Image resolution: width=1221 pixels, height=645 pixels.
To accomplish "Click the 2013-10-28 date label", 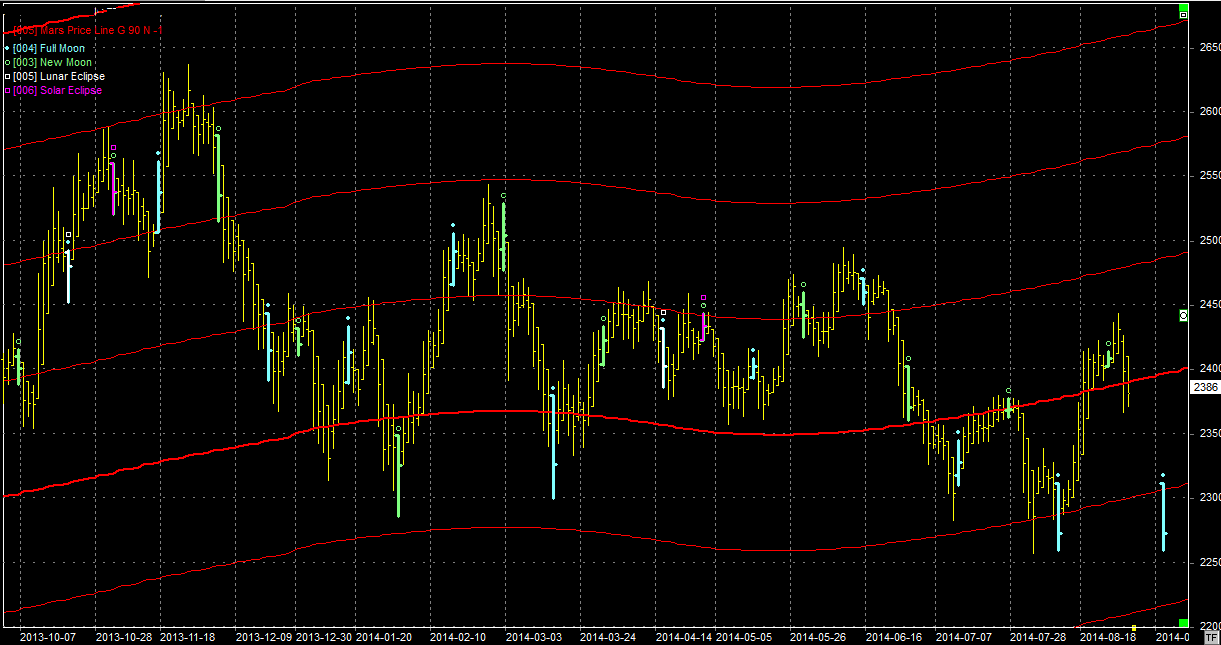I will (124, 636).
